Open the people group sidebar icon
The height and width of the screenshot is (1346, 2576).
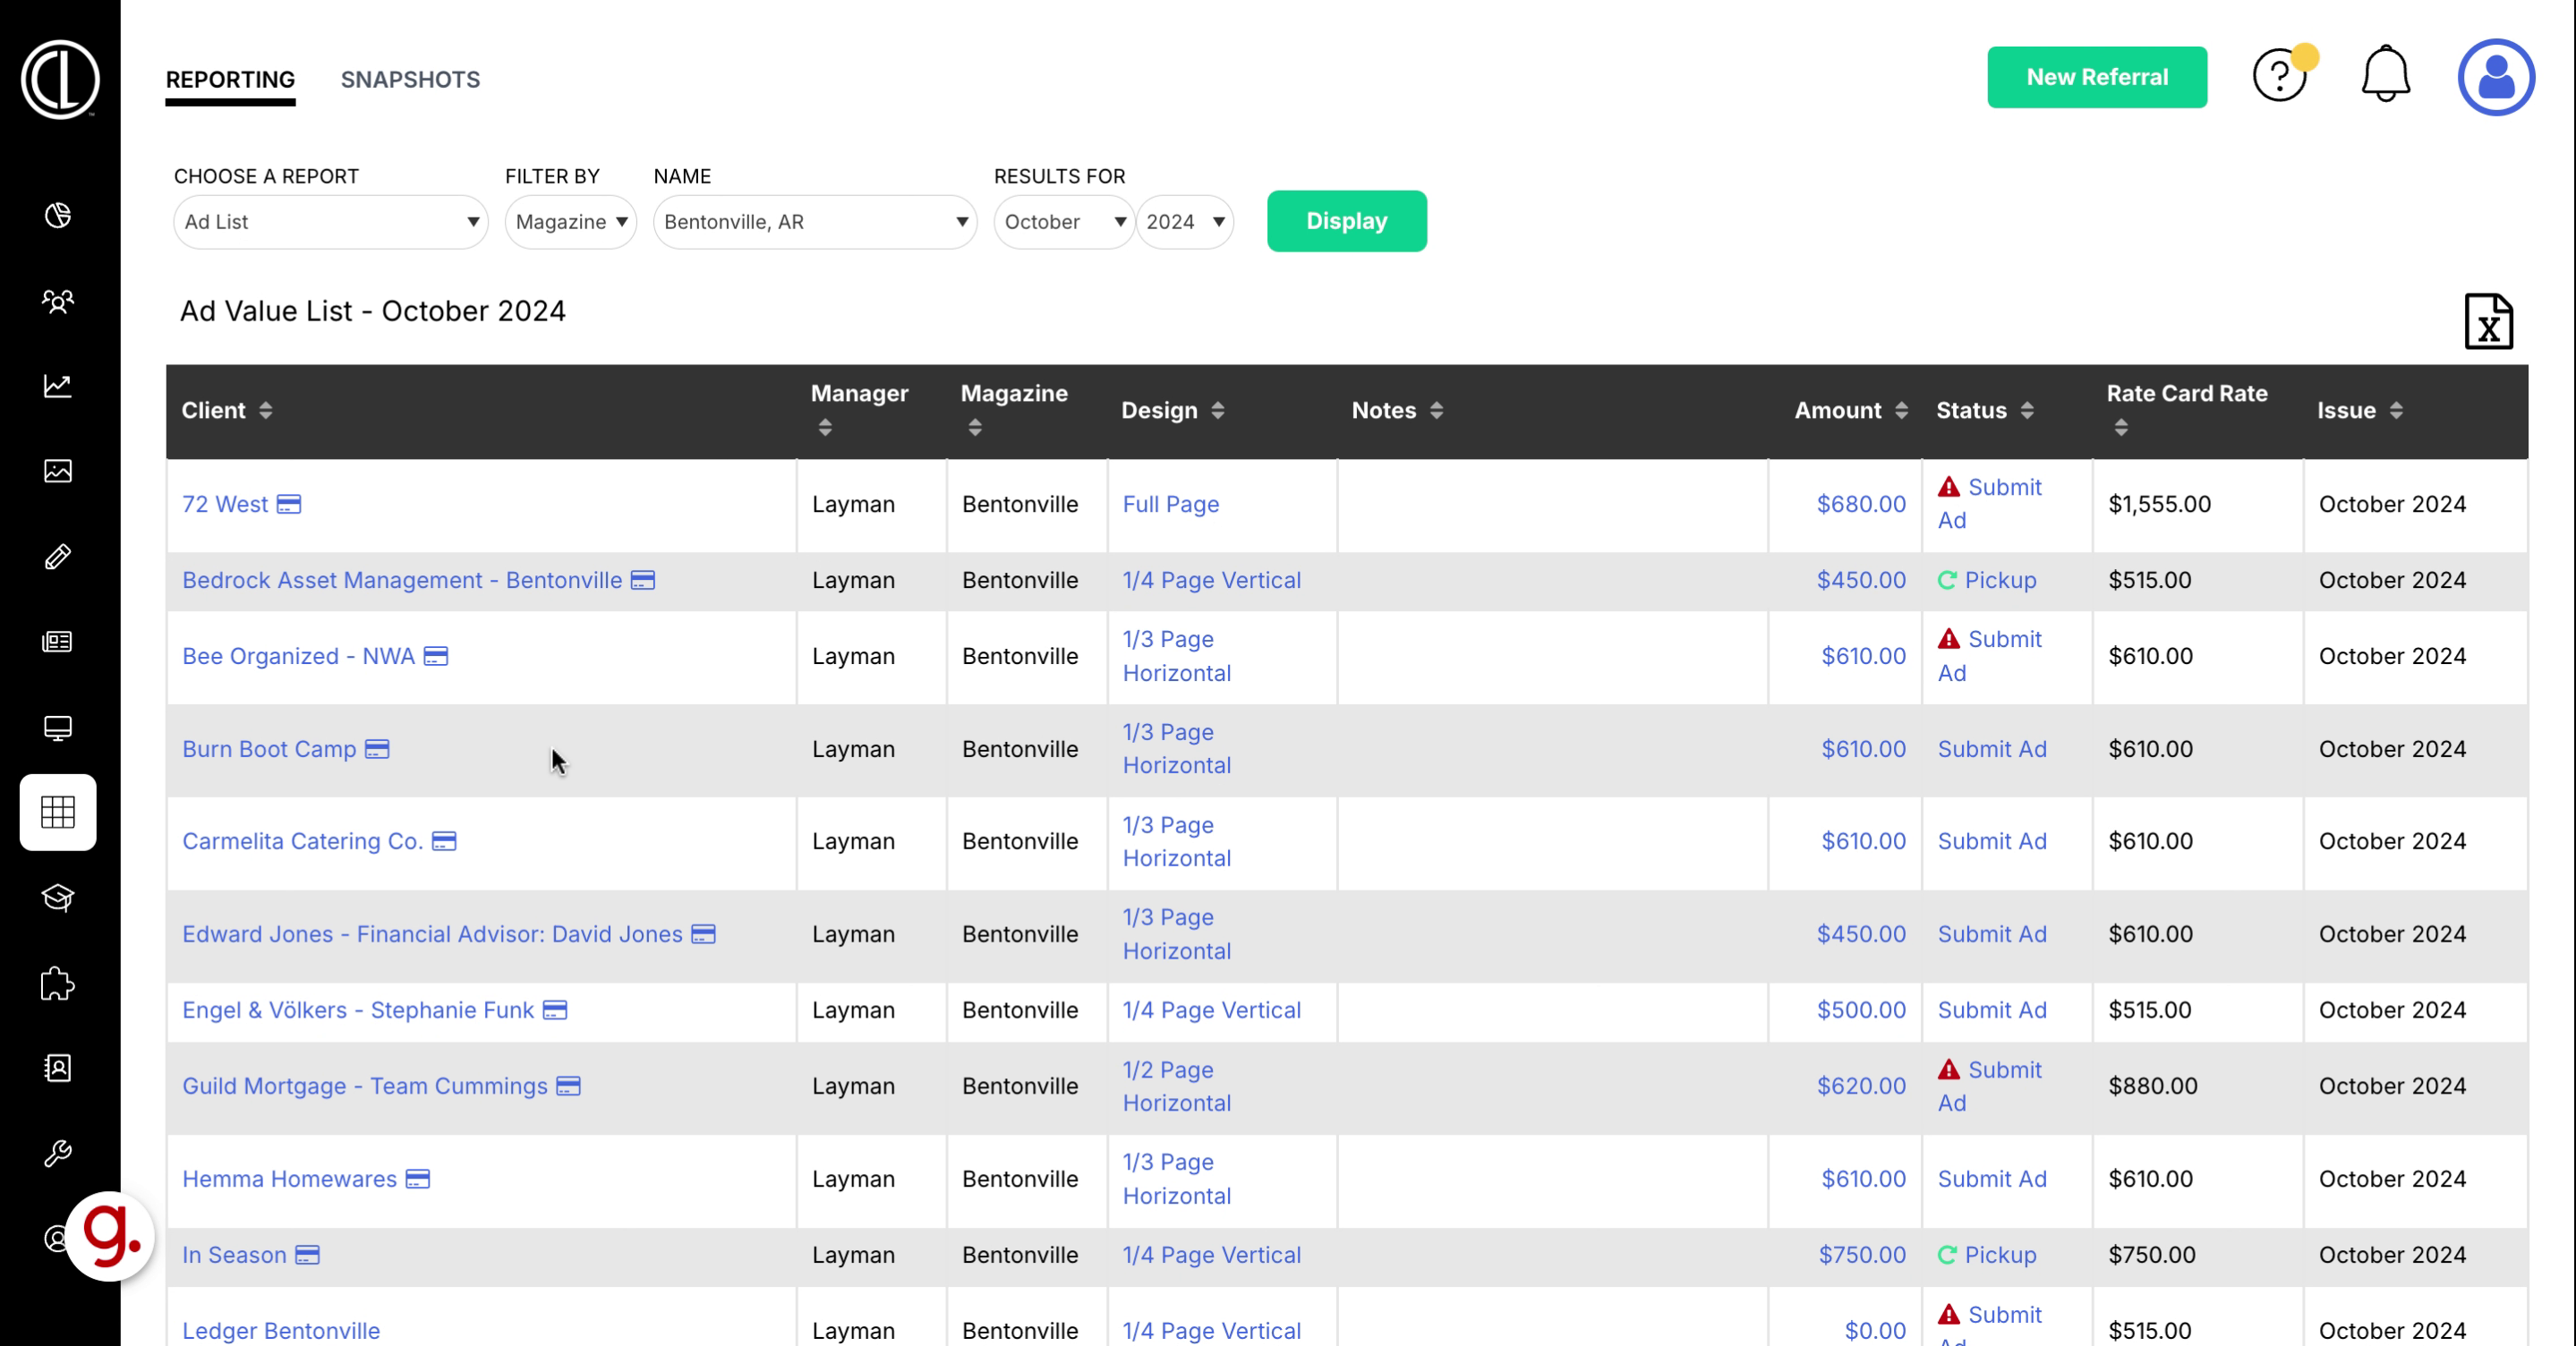[58, 301]
